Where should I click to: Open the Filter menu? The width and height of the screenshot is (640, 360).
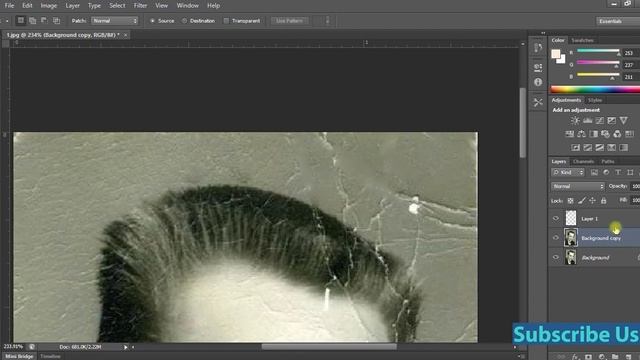[x=140, y=6]
